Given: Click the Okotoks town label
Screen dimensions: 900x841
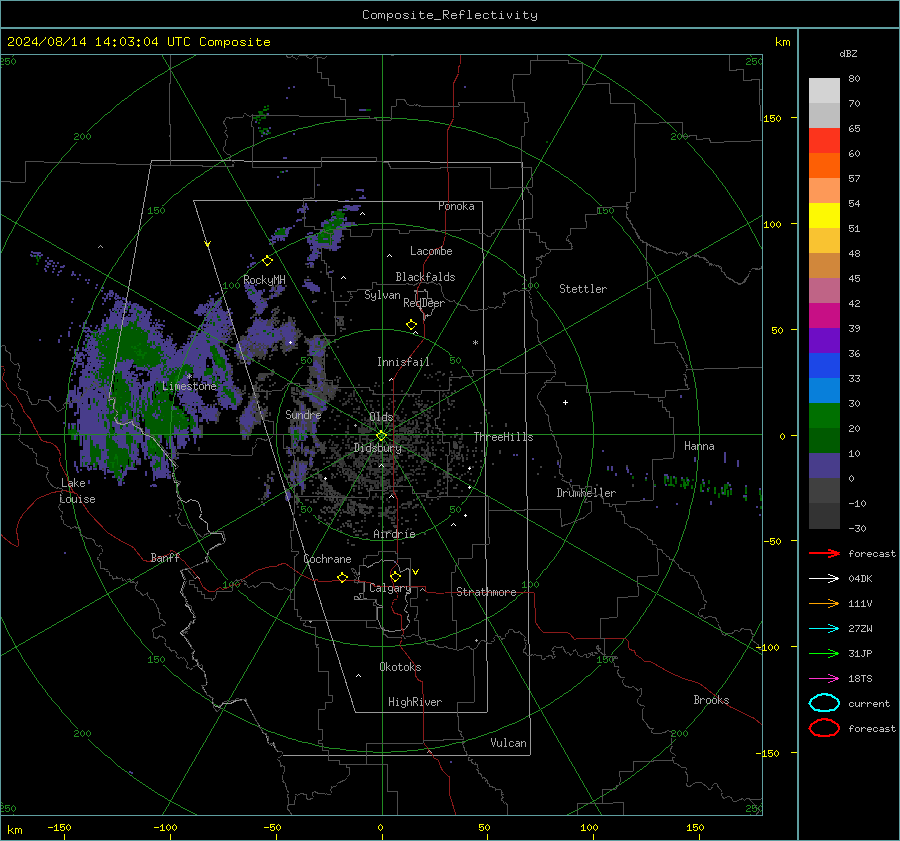Looking at the screenshot, I should point(400,667).
